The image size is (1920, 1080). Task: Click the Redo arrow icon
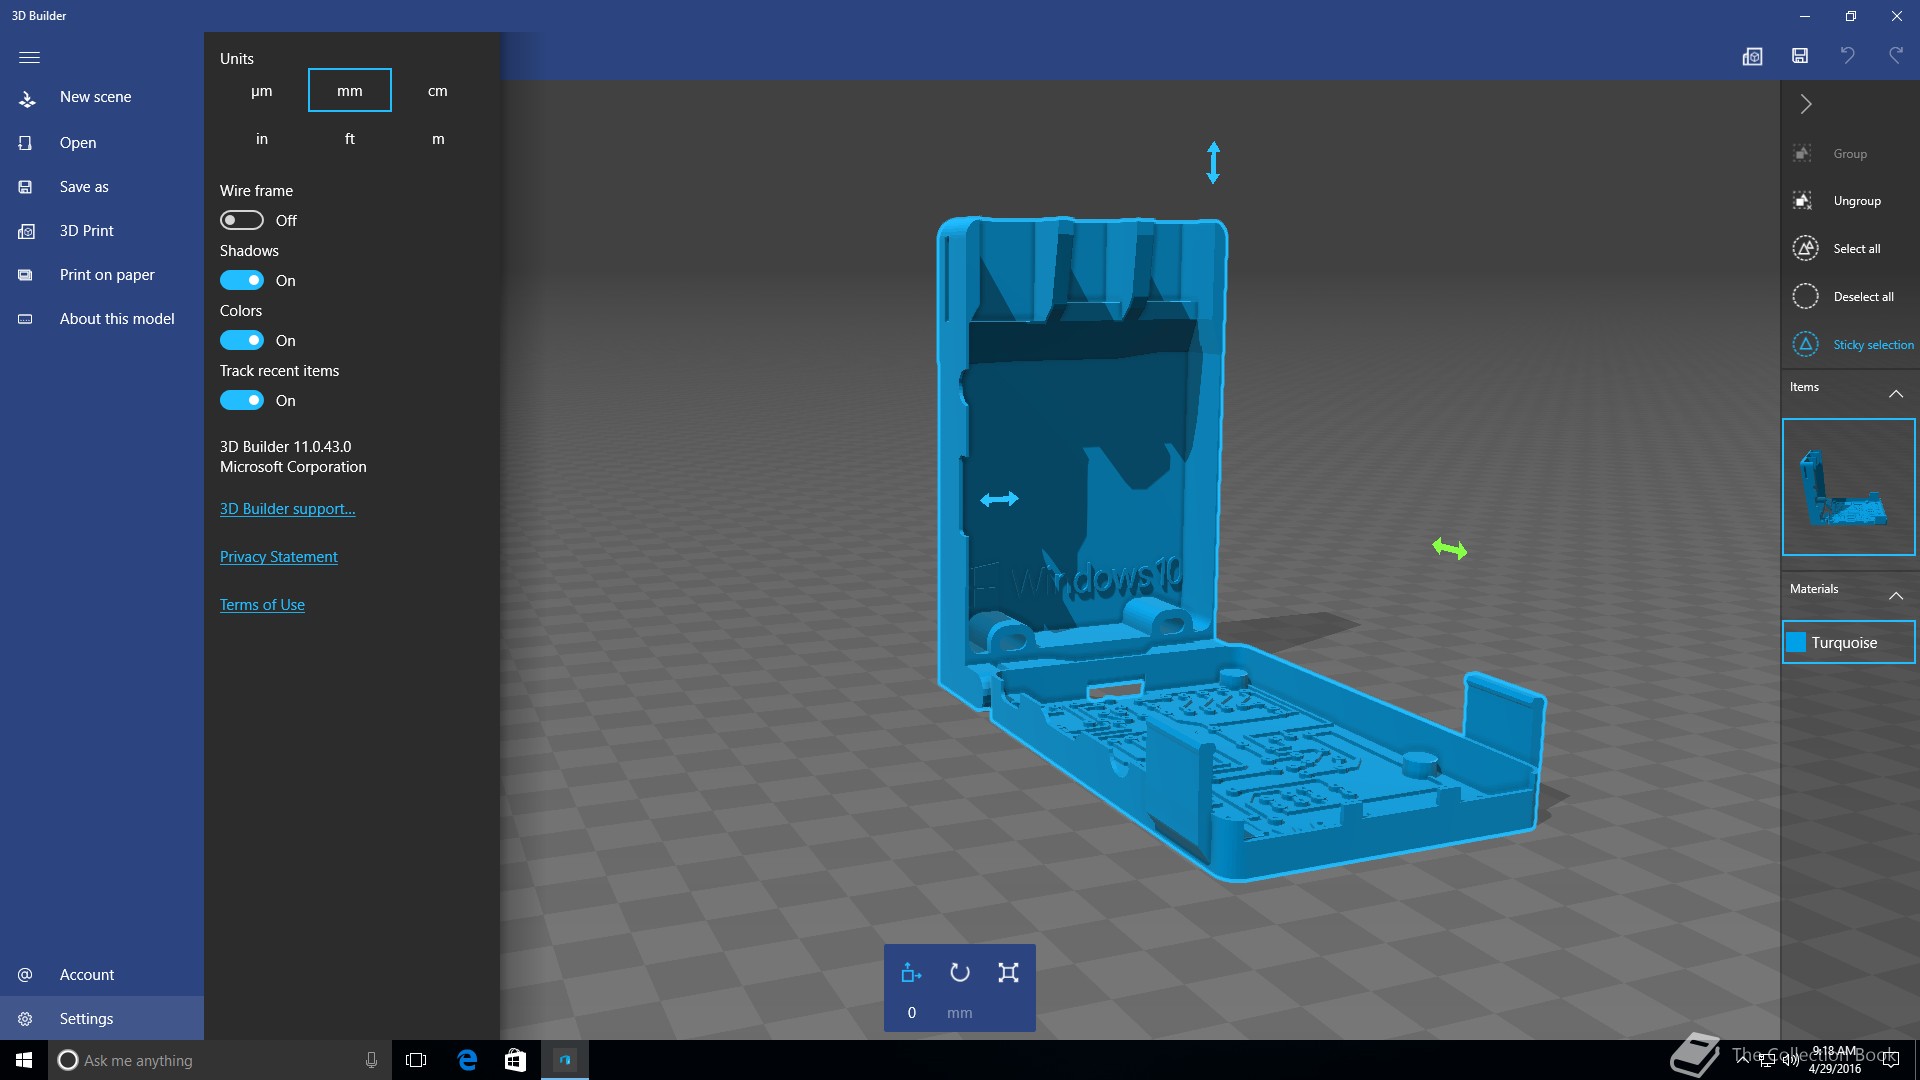[x=1895, y=56]
